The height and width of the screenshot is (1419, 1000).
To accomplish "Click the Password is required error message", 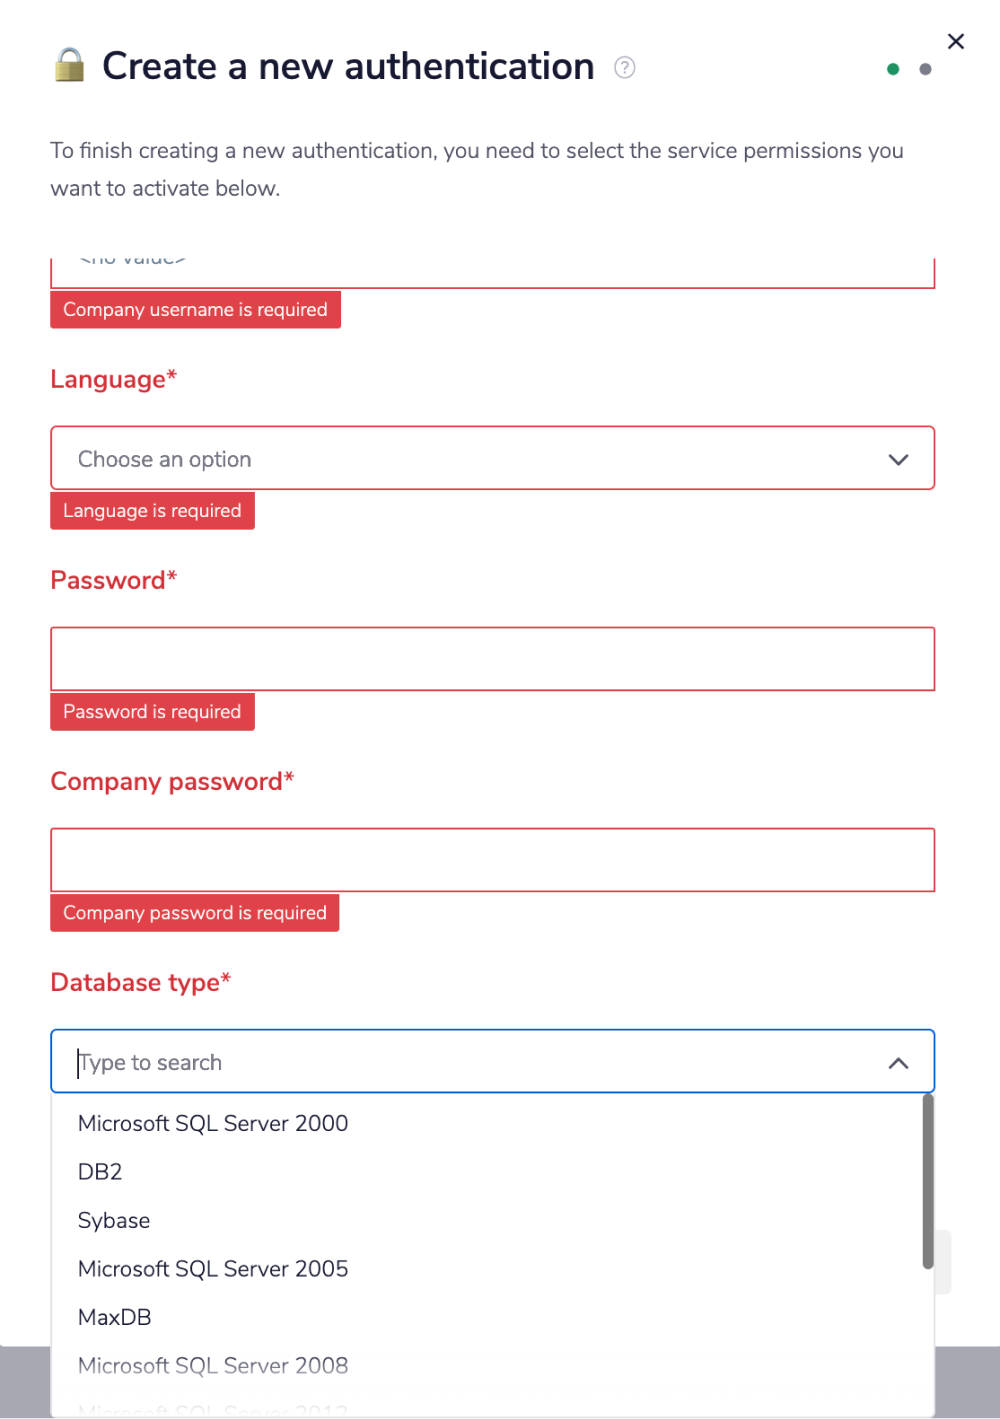I will pos(152,711).
